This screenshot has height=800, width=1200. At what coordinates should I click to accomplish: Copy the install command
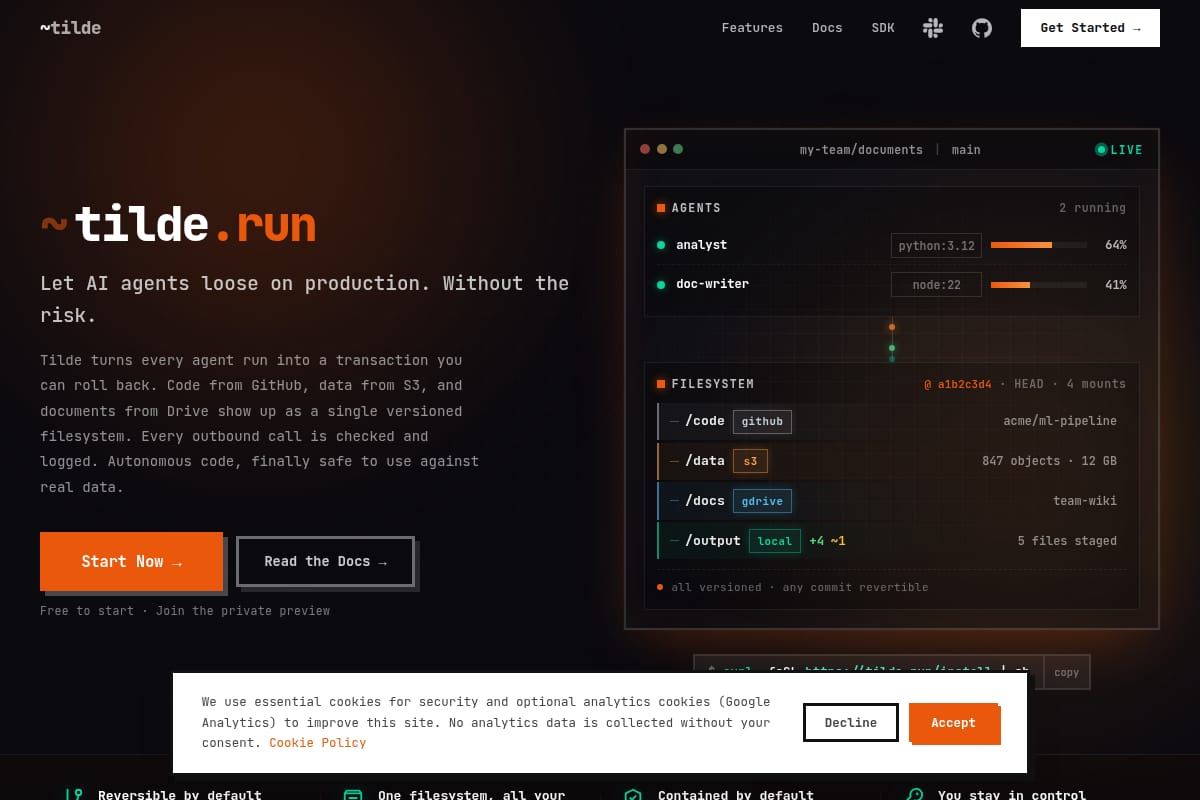(x=1067, y=672)
